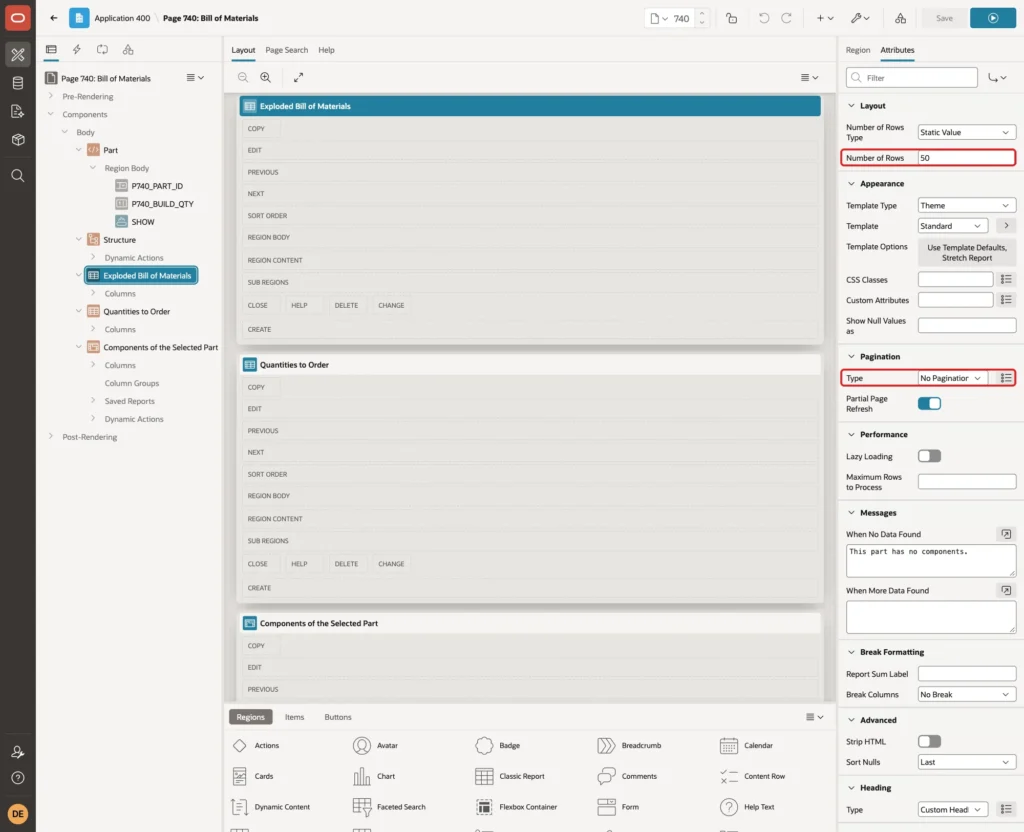The image size is (1024, 832).
Task: Select the Quantities to Order tree node
Action: coord(136,312)
